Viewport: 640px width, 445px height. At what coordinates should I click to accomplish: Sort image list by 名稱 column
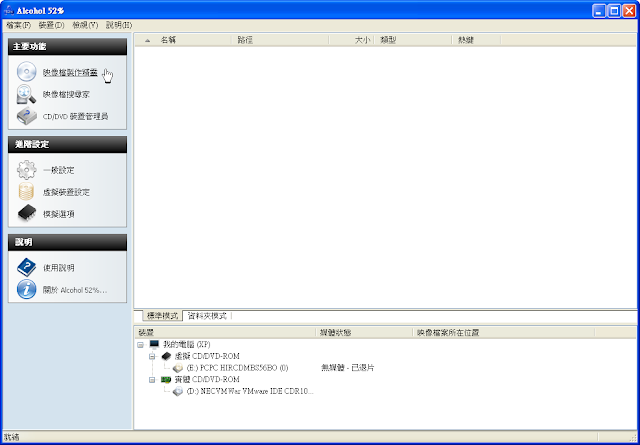coord(195,40)
